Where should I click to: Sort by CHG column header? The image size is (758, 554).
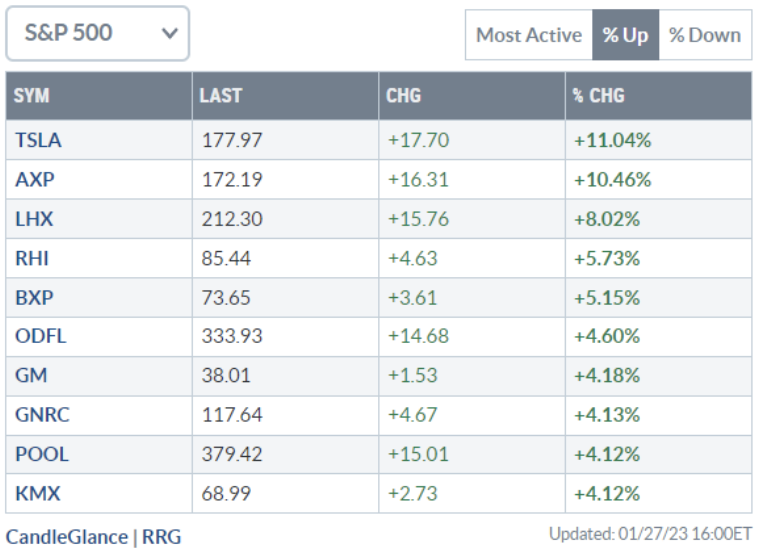(x=403, y=96)
